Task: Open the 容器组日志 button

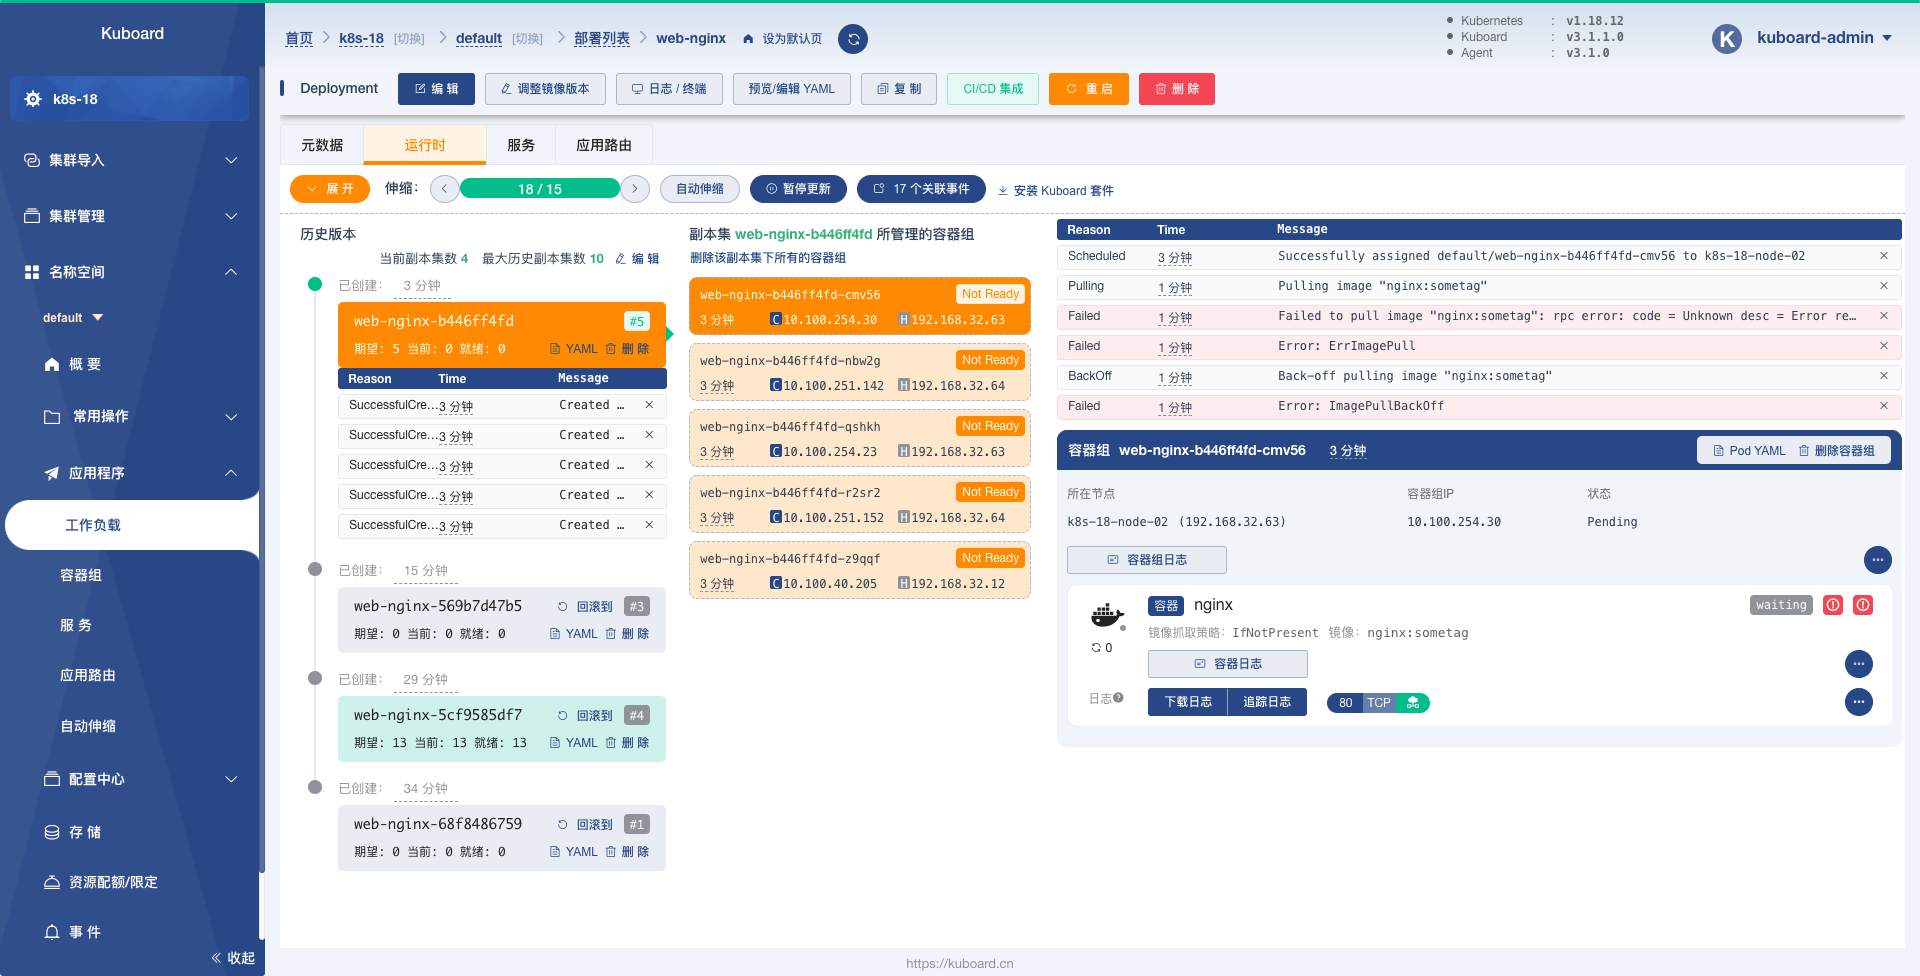Action: (x=1147, y=560)
